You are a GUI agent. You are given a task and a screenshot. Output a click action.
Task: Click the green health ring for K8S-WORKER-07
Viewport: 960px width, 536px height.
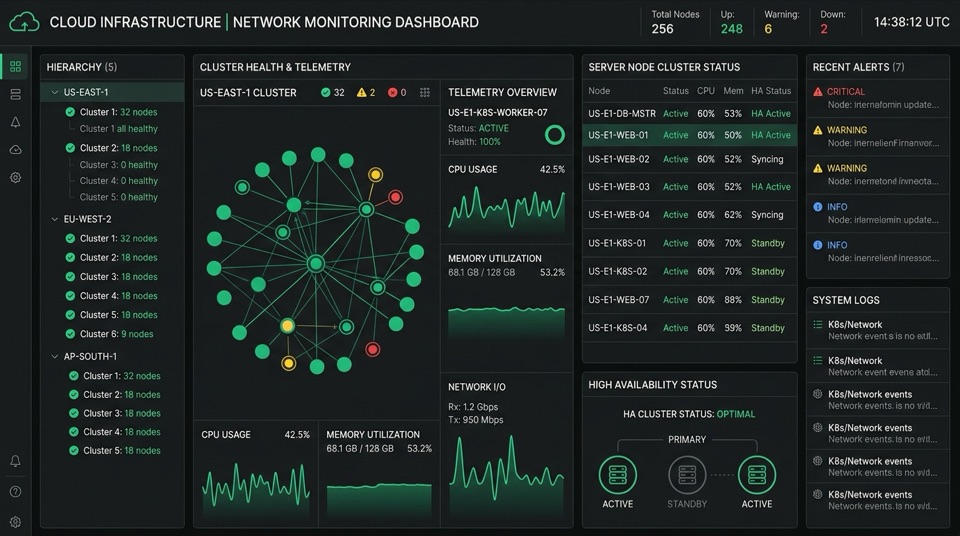(555, 135)
